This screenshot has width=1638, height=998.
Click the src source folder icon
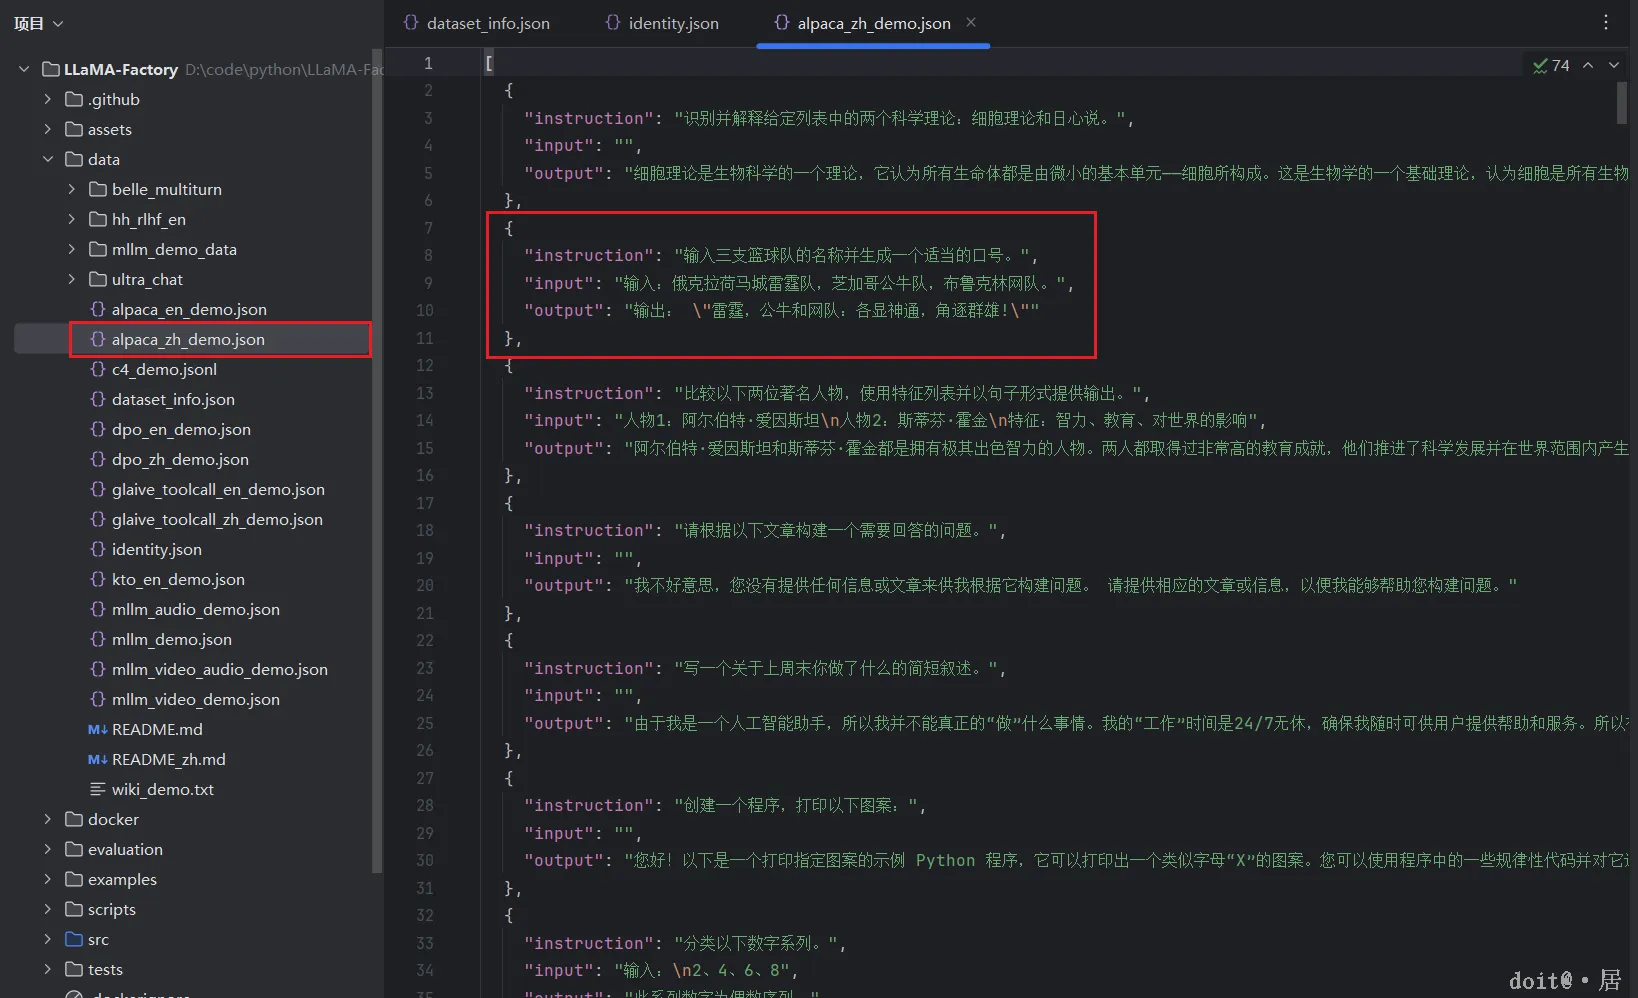coord(74,939)
